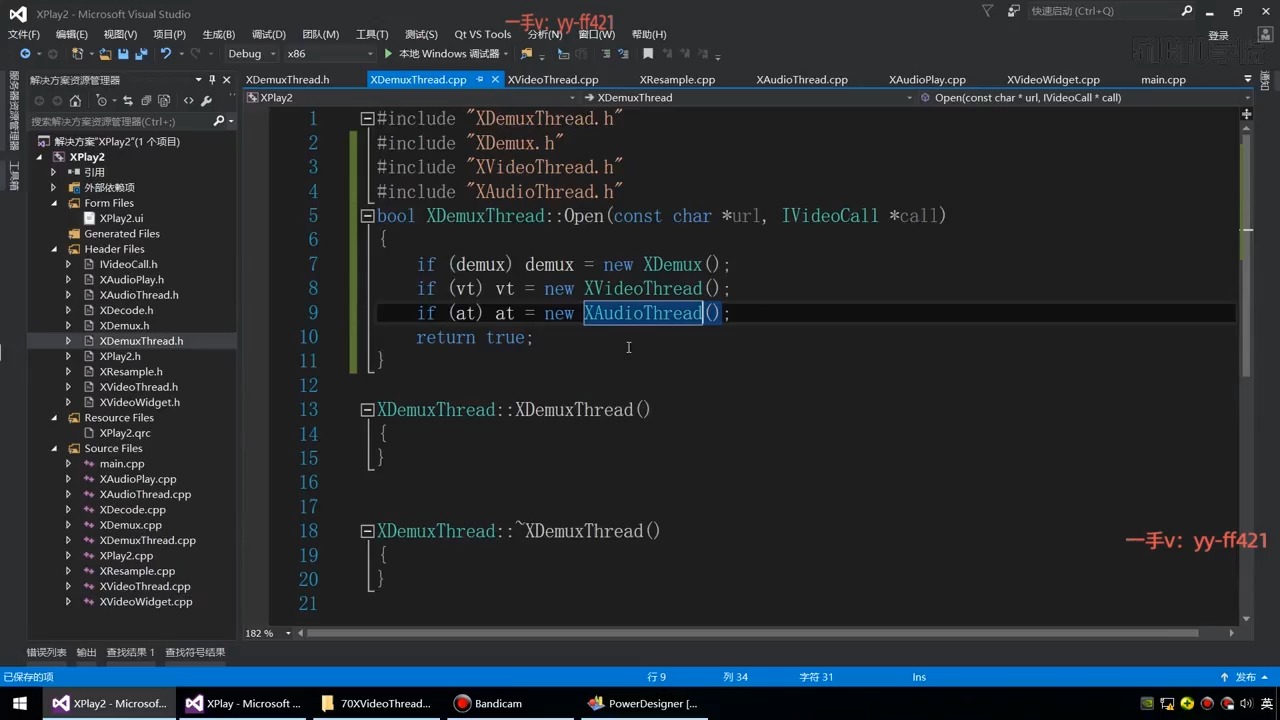
Task: Sync with Active Document in Solution Explorer
Action: coord(128,101)
